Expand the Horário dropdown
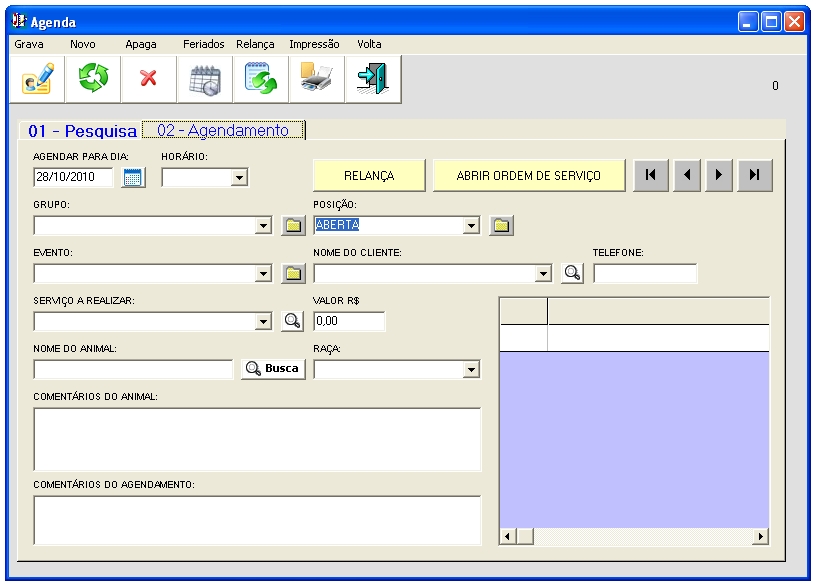The image size is (817, 585). [x=239, y=178]
